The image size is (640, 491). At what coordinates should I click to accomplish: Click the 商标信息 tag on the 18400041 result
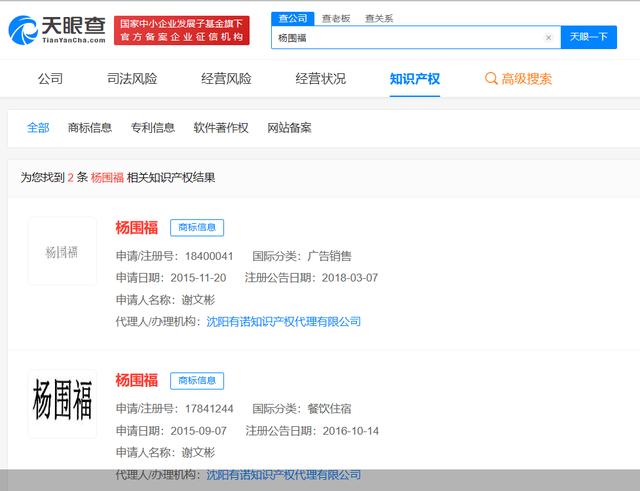[x=197, y=227]
